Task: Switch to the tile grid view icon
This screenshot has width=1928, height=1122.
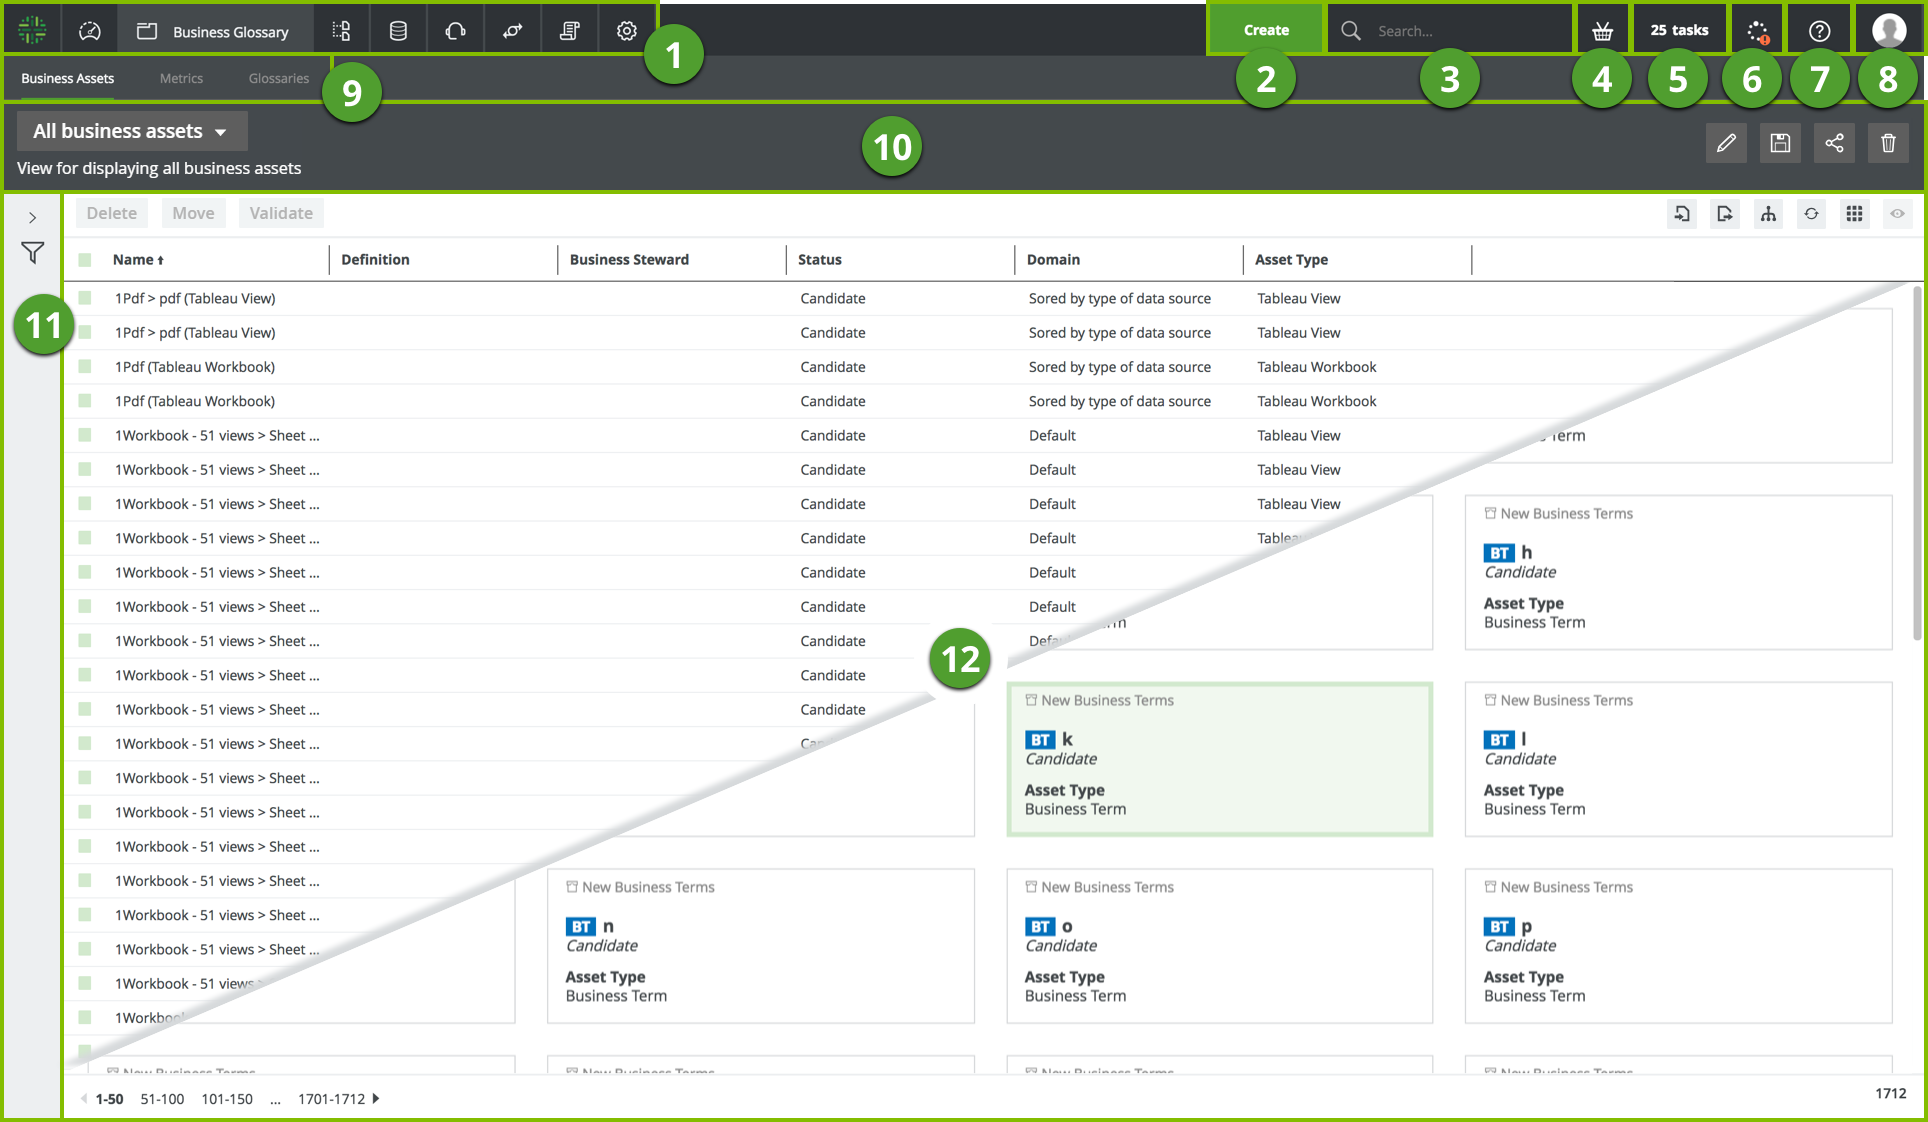Action: click(1854, 214)
